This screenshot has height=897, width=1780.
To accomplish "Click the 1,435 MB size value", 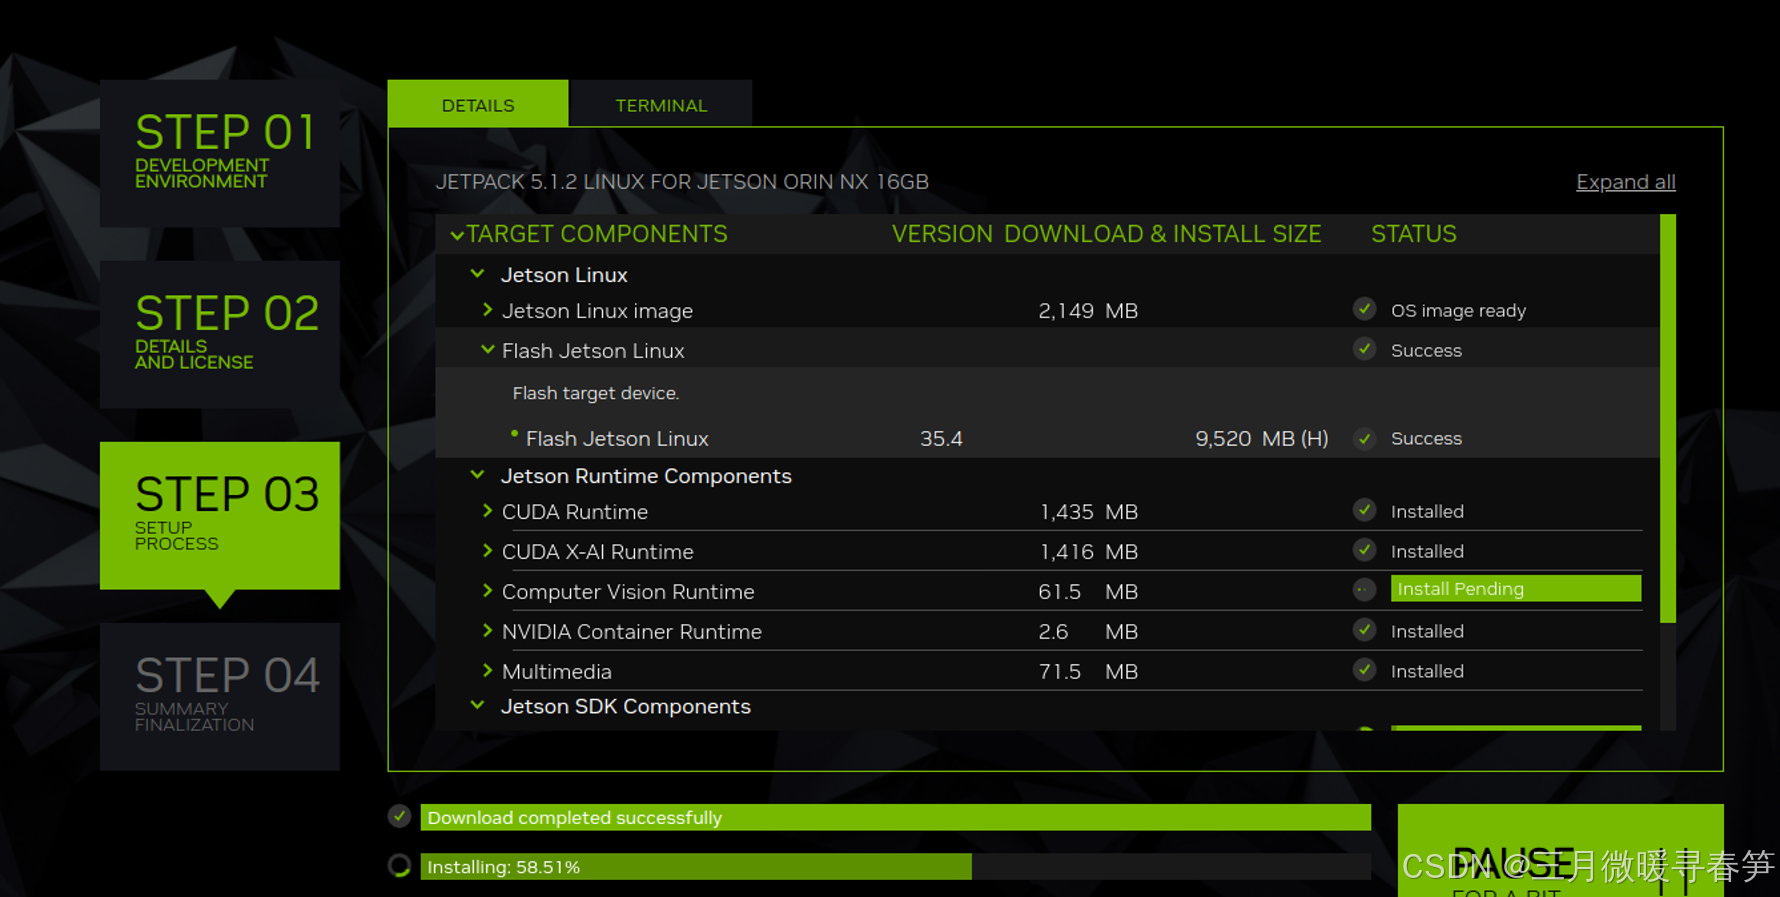I will click(x=1088, y=512).
